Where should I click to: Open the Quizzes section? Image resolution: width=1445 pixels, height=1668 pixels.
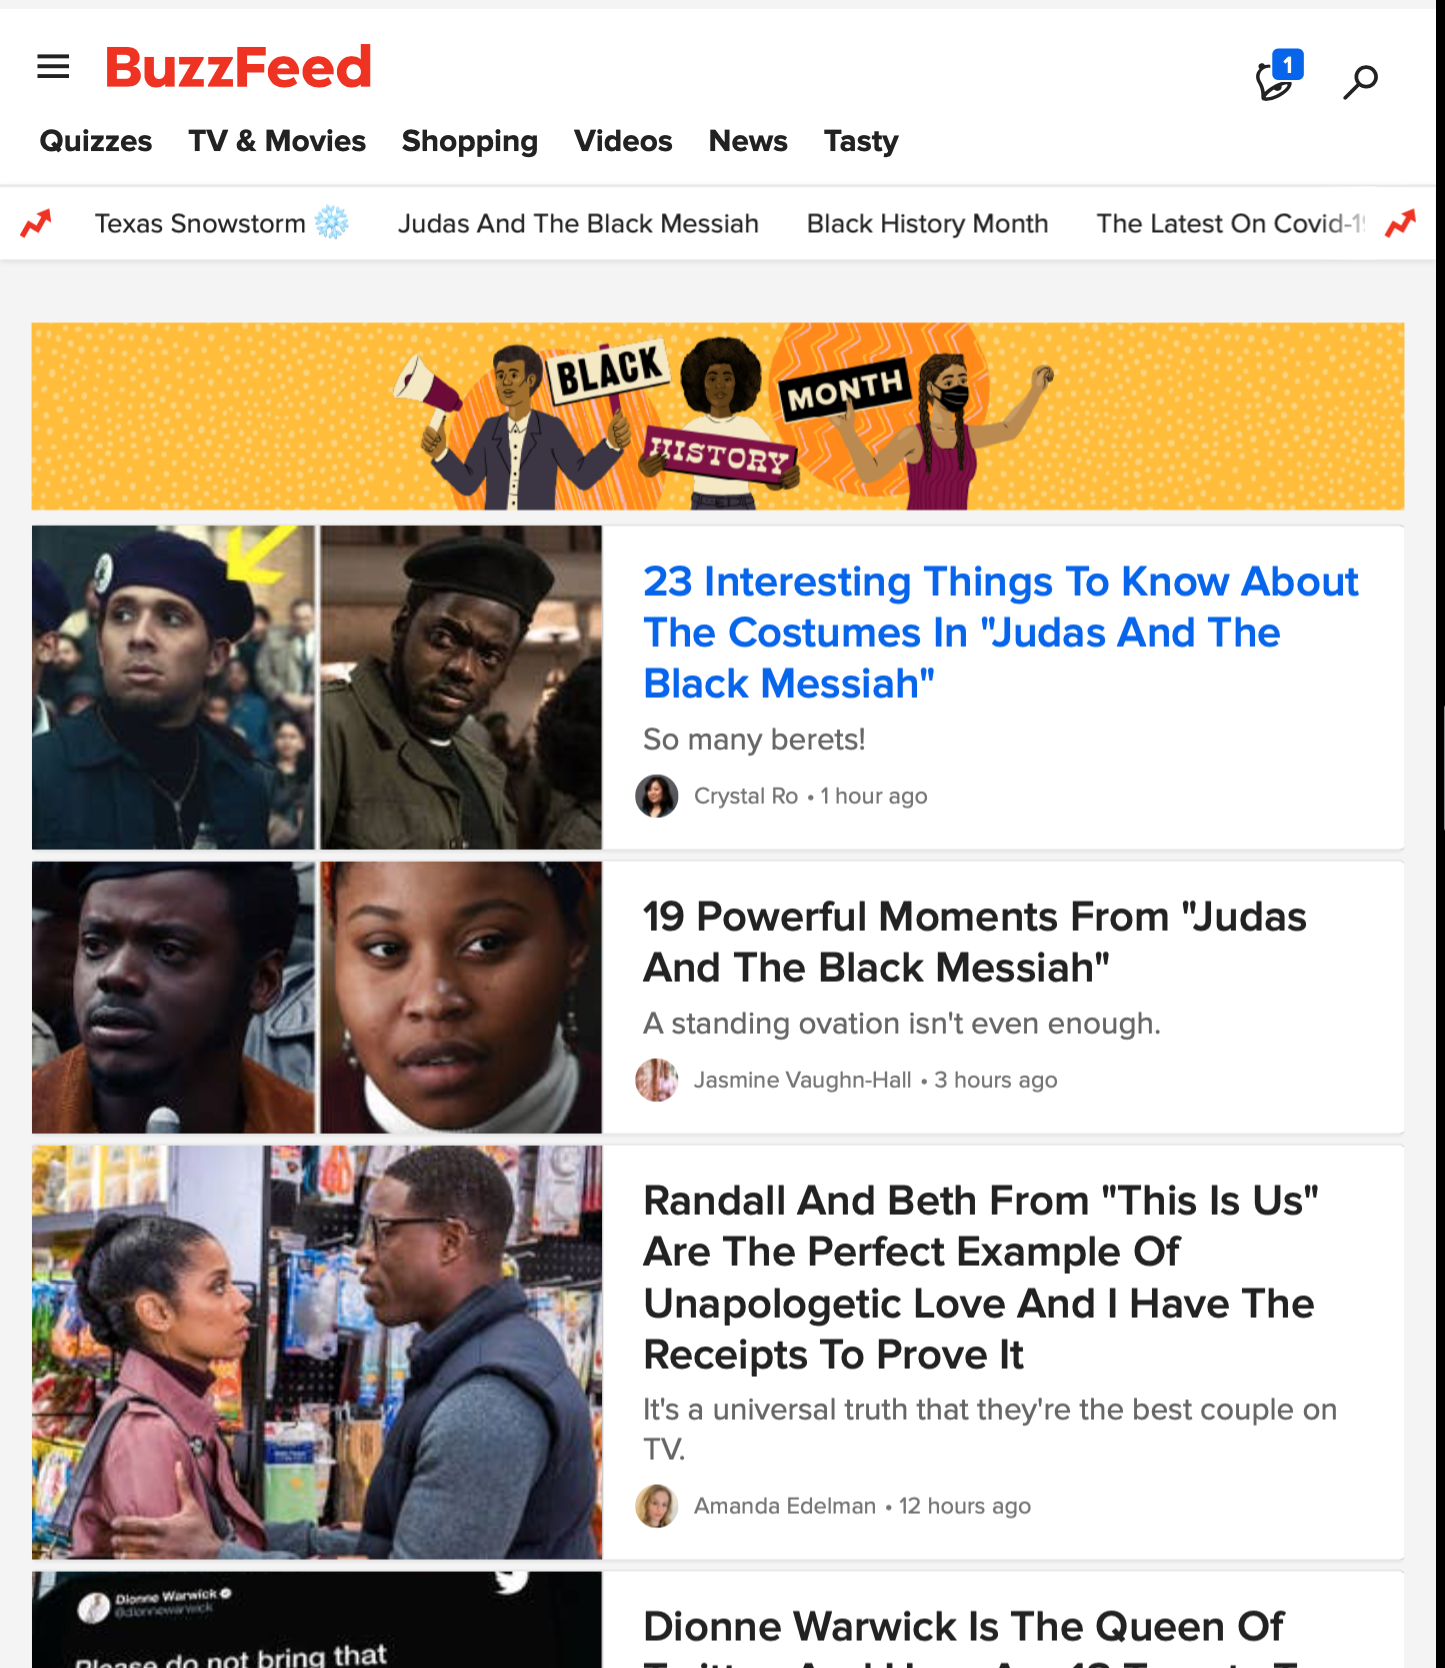coord(96,141)
